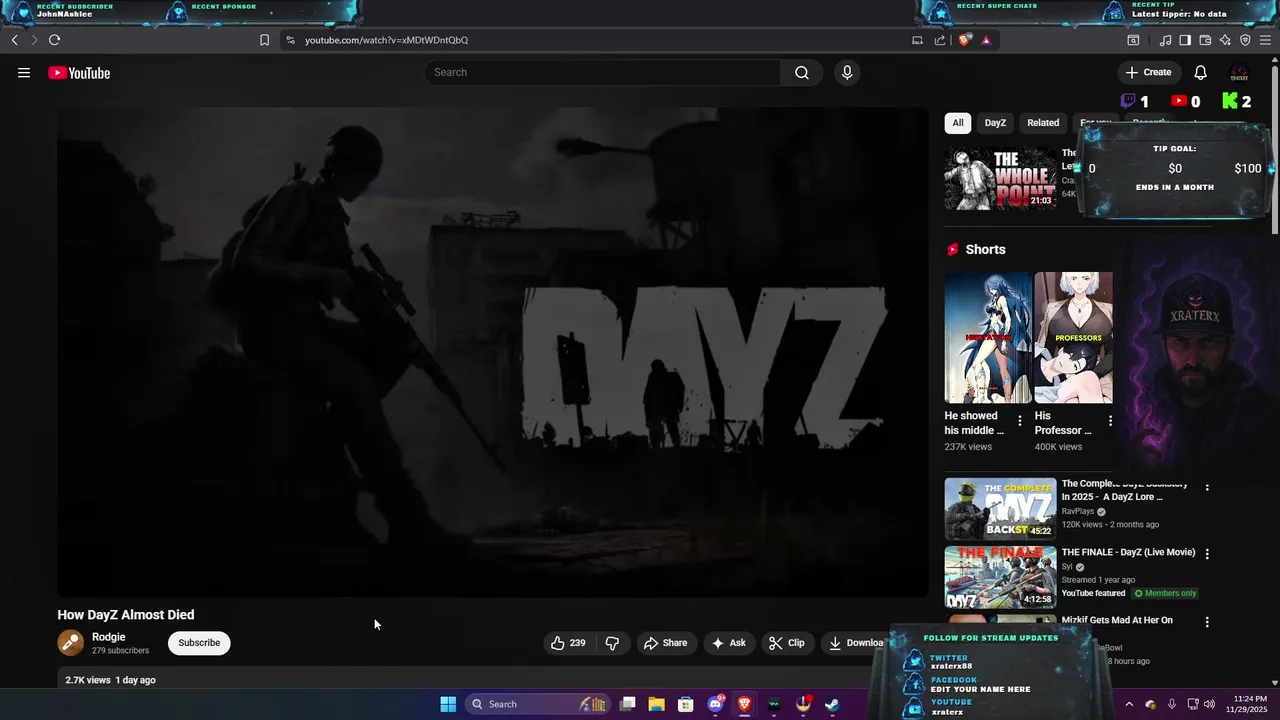Open options for 'His Professor' short

(1110, 421)
